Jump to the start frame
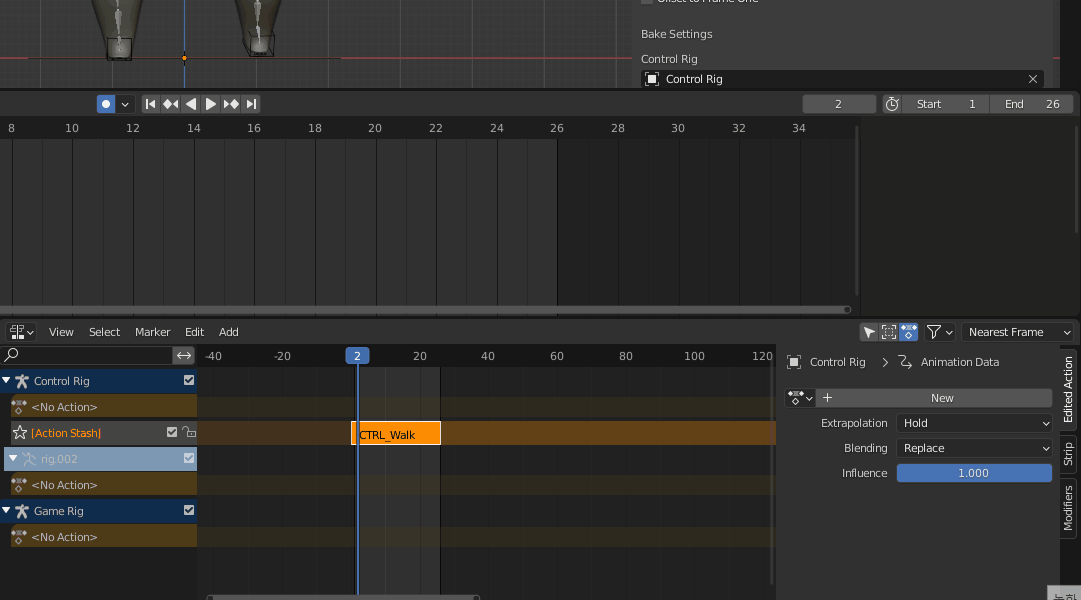 click(x=150, y=104)
